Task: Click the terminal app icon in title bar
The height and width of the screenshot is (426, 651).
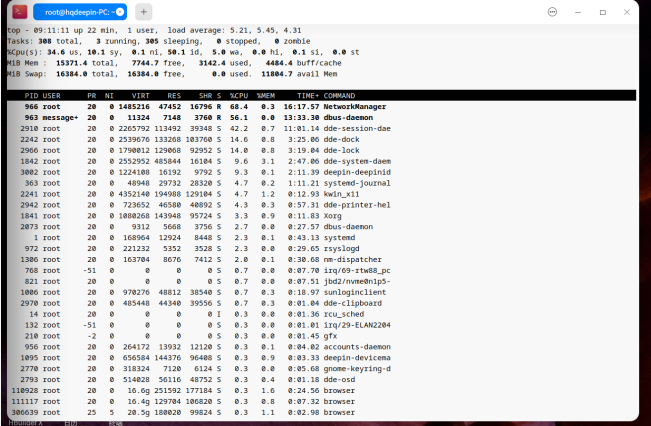Action: [x=20, y=12]
